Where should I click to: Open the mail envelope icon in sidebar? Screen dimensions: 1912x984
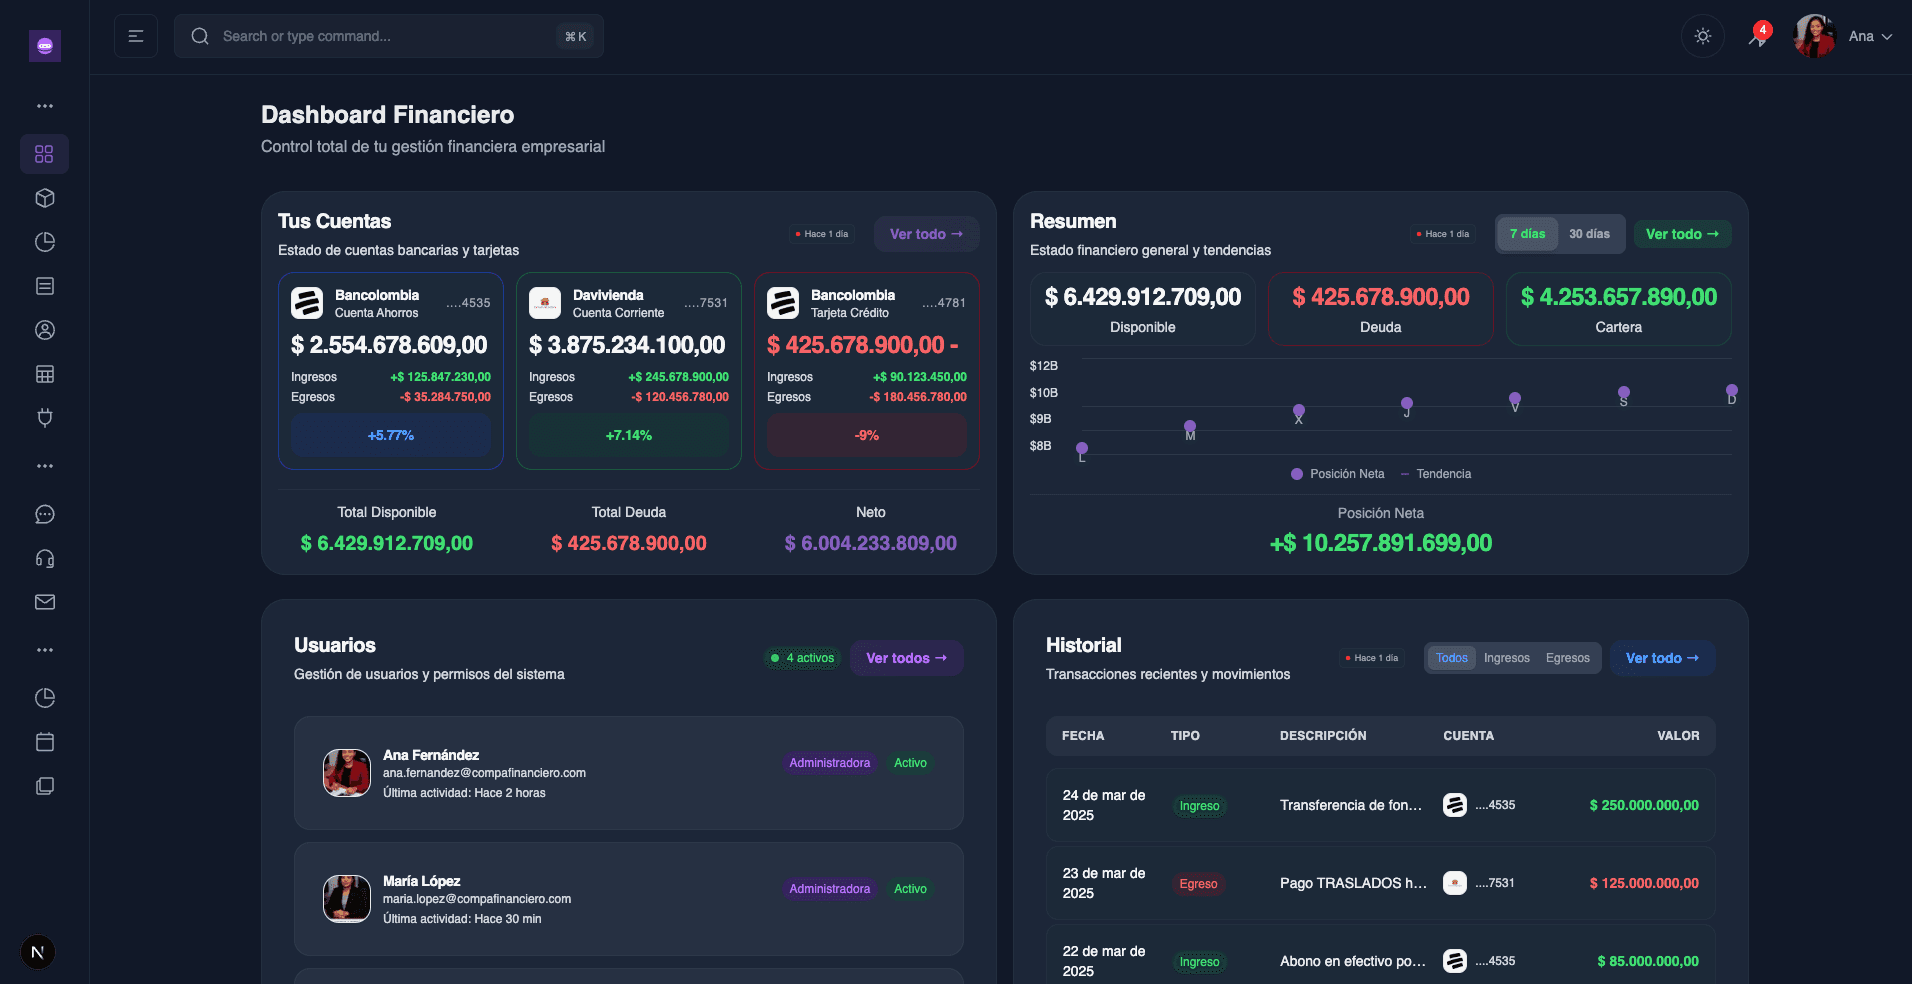click(x=44, y=602)
